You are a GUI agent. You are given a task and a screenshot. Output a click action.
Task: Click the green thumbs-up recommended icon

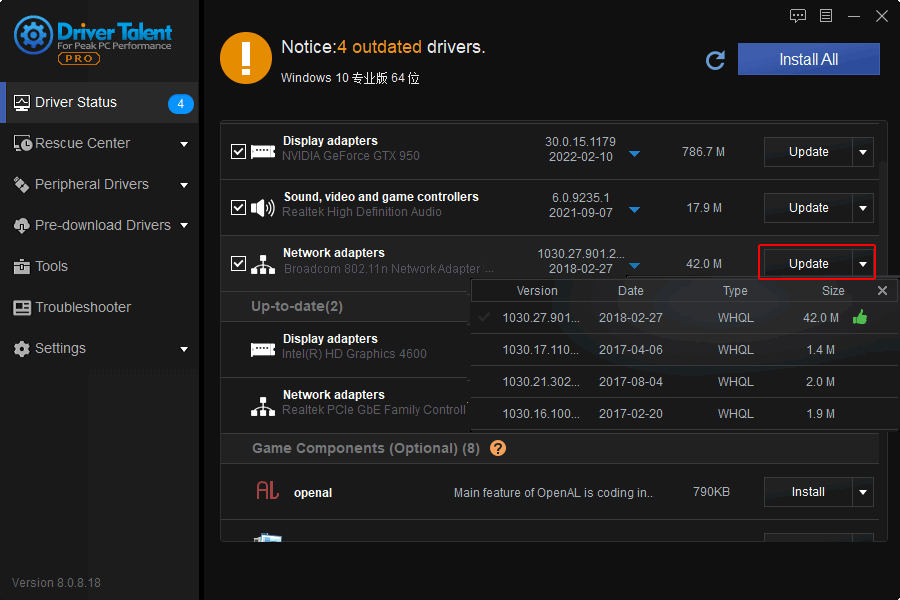click(x=860, y=317)
